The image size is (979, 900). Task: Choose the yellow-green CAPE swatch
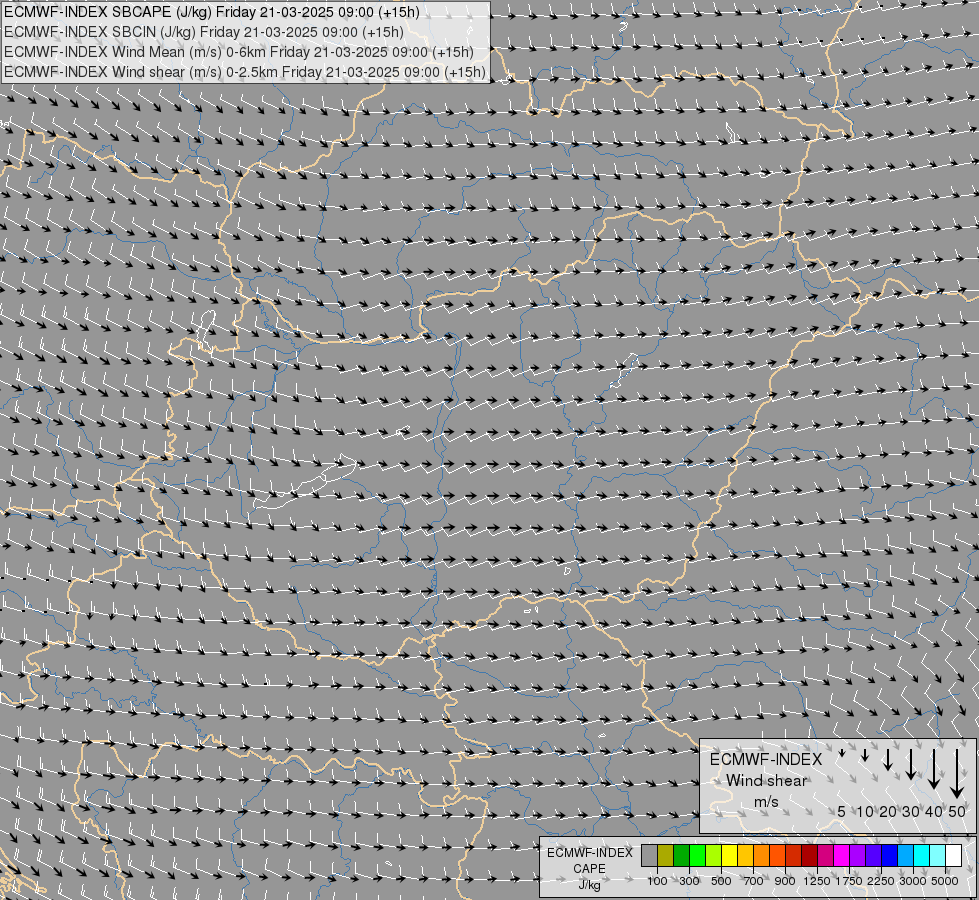714,856
